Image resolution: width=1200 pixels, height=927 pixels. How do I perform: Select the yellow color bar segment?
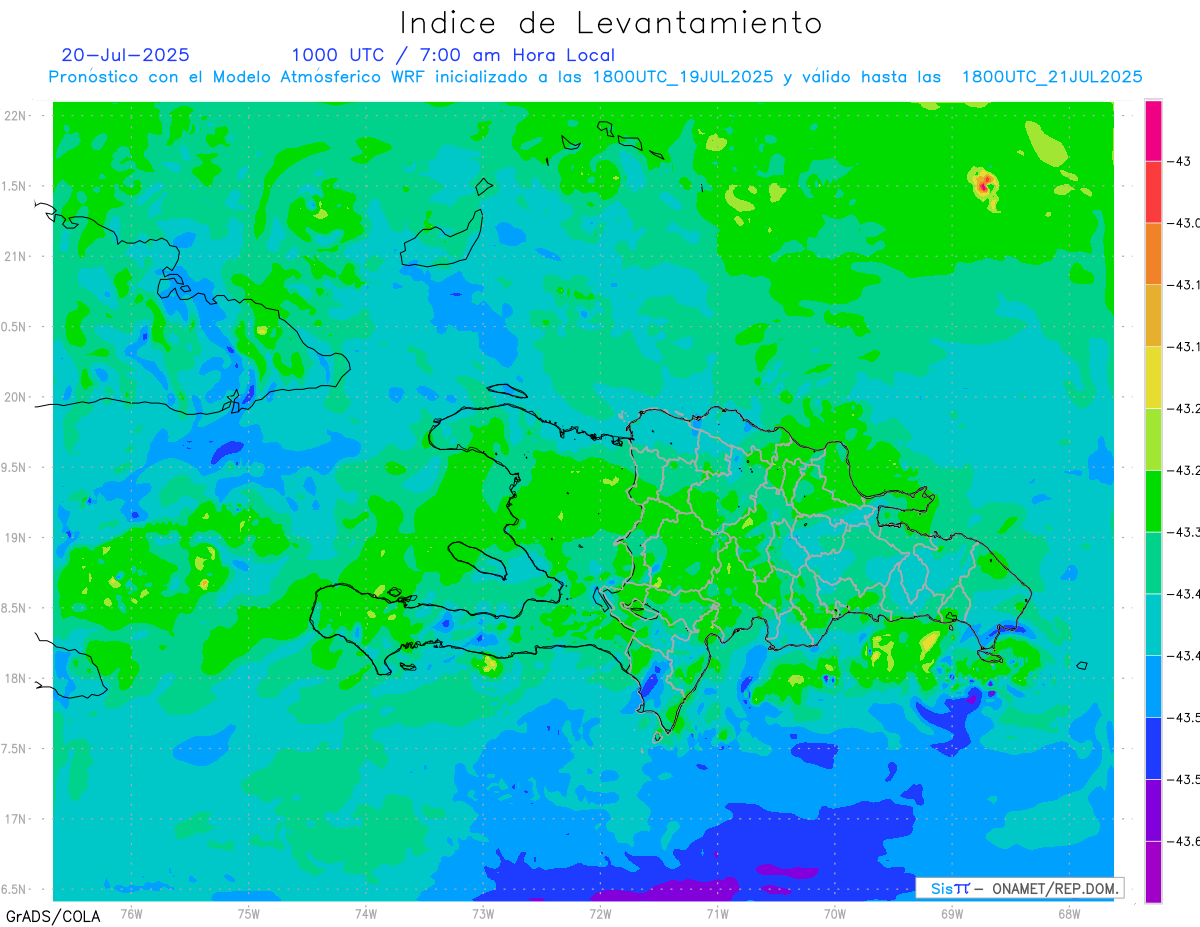pyautogui.click(x=1153, y=377)
